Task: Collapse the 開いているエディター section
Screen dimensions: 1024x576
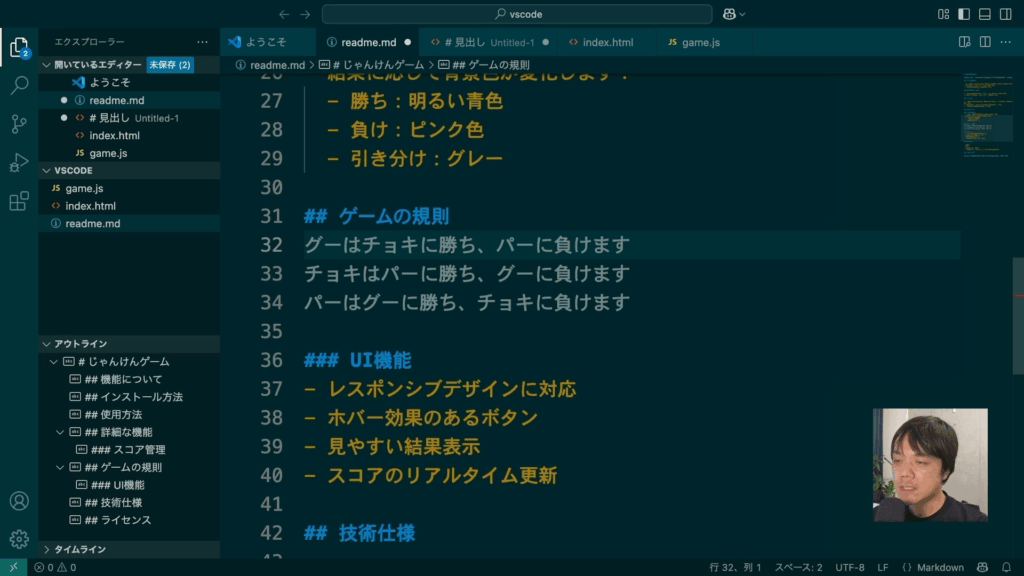Action: (x=46, y=65)
